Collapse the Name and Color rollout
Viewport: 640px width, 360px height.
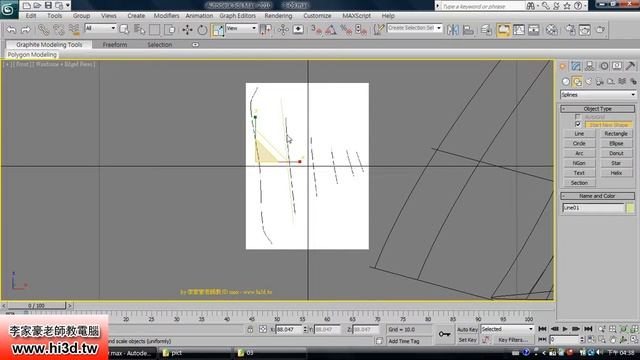click(x=598, y=196)
